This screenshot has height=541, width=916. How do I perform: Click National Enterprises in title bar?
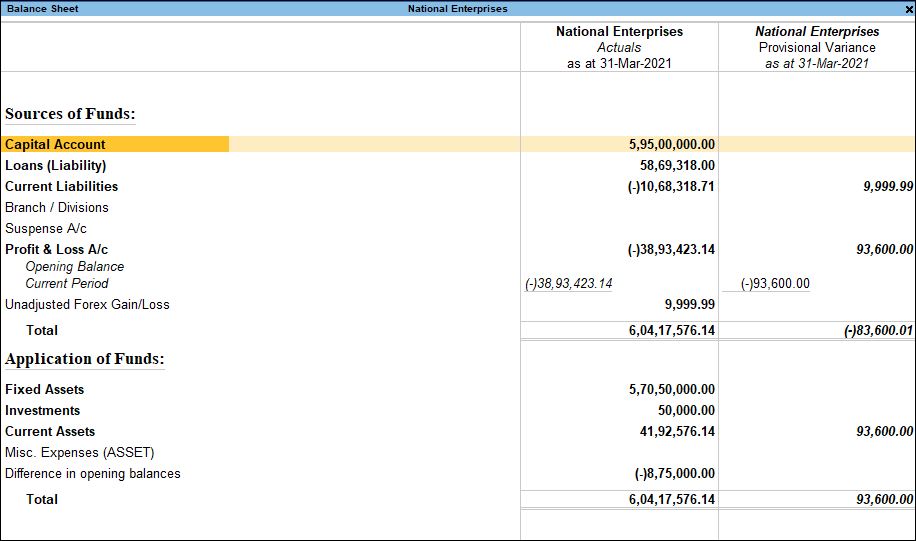point(457,9)
